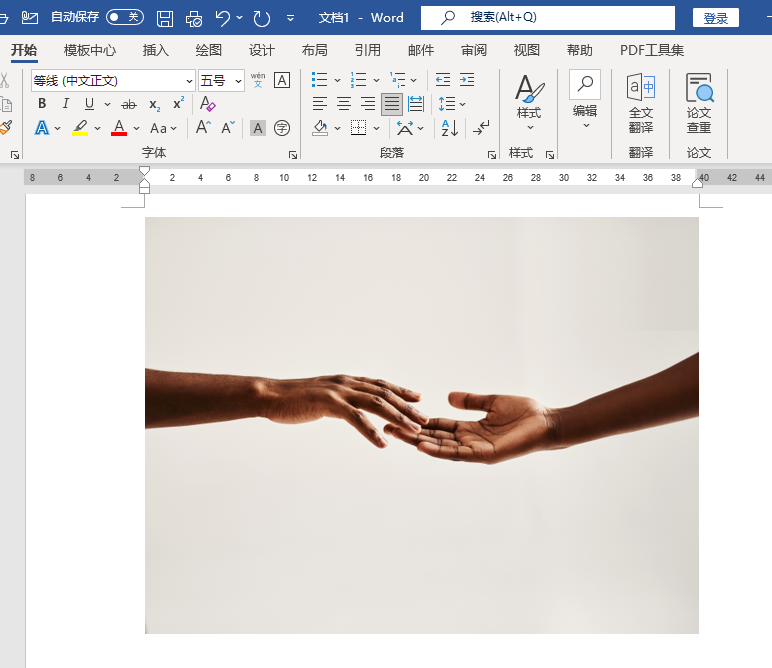Click the 样式 styles button
Image resolution: width=772 pixels, height=668 pixels.
tap(529, 102)
